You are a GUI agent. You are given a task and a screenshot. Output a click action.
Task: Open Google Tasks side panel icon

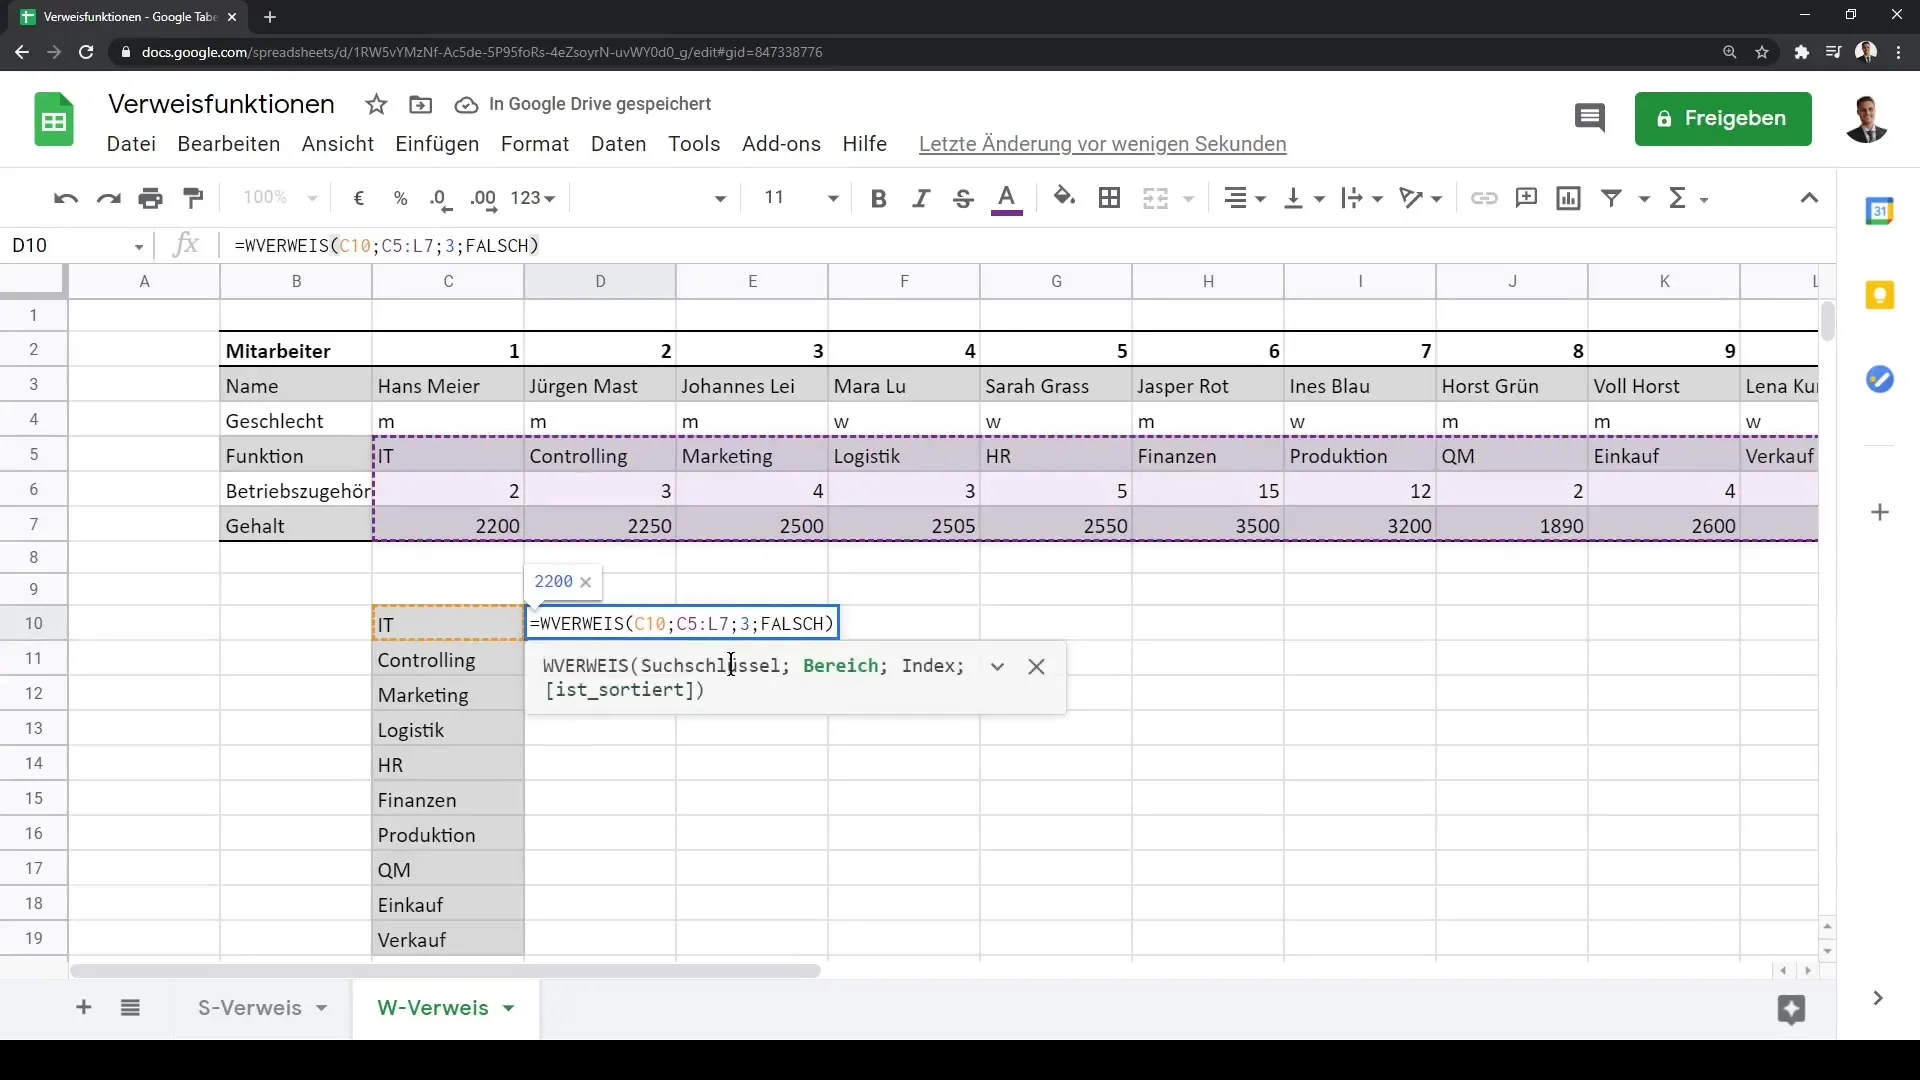click(1880, 380)
